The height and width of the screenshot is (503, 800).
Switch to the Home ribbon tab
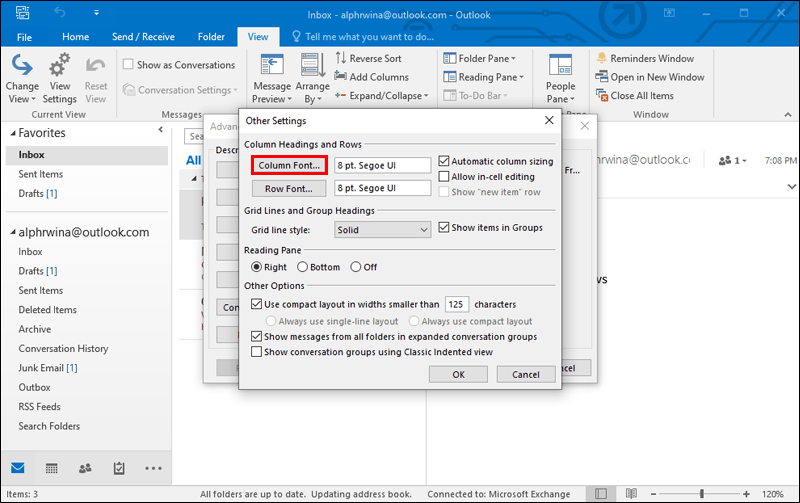76,37
